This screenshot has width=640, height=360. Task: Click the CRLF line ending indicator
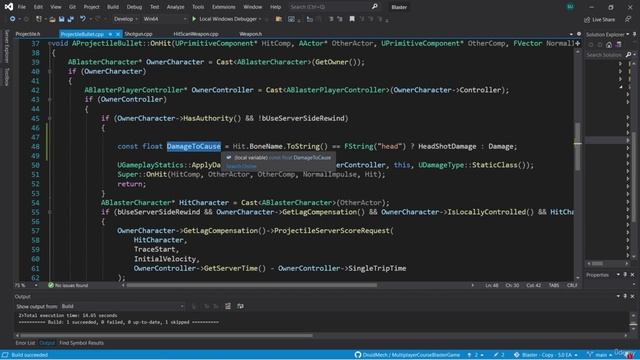click(572, 285)
